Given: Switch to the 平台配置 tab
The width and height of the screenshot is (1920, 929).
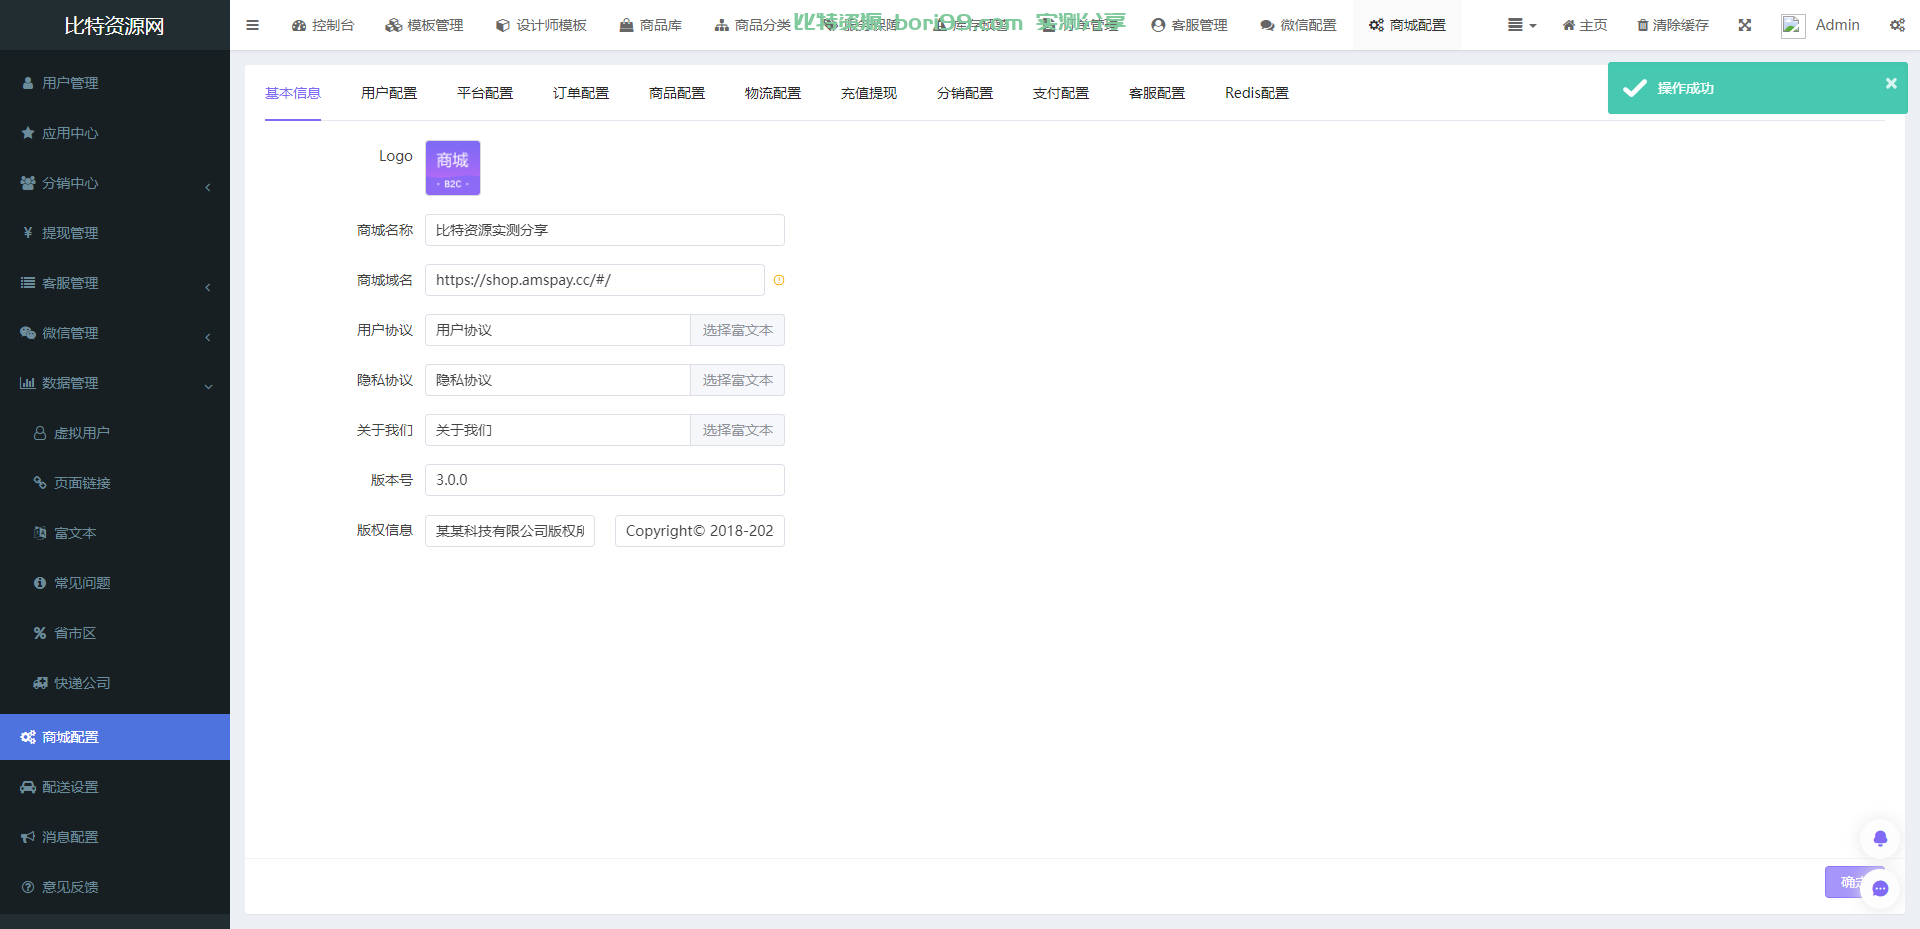Looking at the screenshot, I should [x=485, y=93].
